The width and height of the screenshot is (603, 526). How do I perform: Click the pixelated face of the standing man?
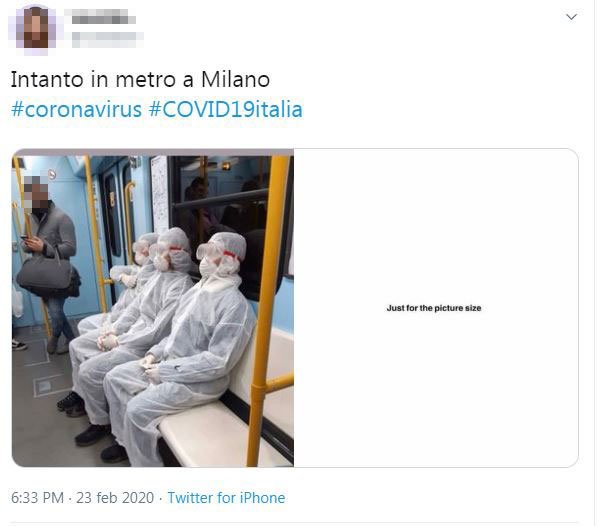(37, 193)
